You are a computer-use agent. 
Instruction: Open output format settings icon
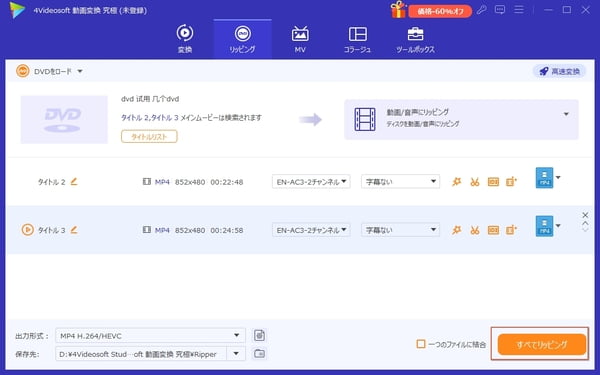click(259, 335)
